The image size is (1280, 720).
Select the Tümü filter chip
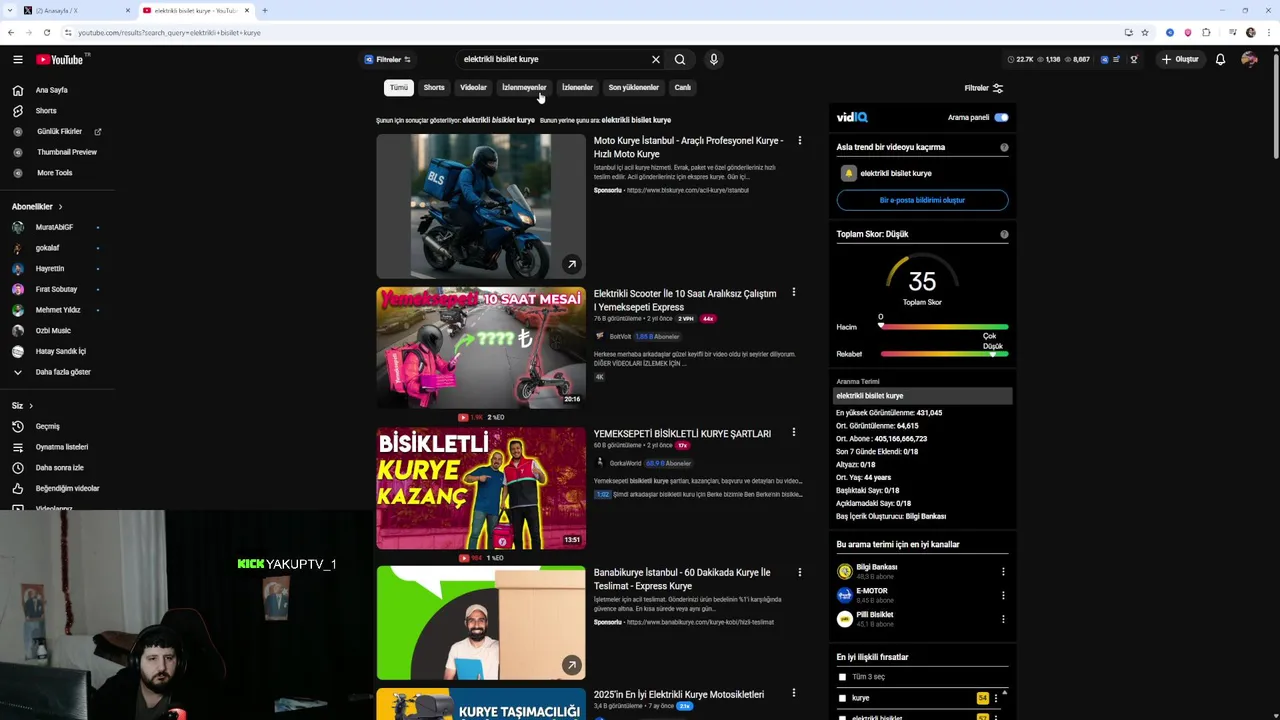[x=399, y=88]
